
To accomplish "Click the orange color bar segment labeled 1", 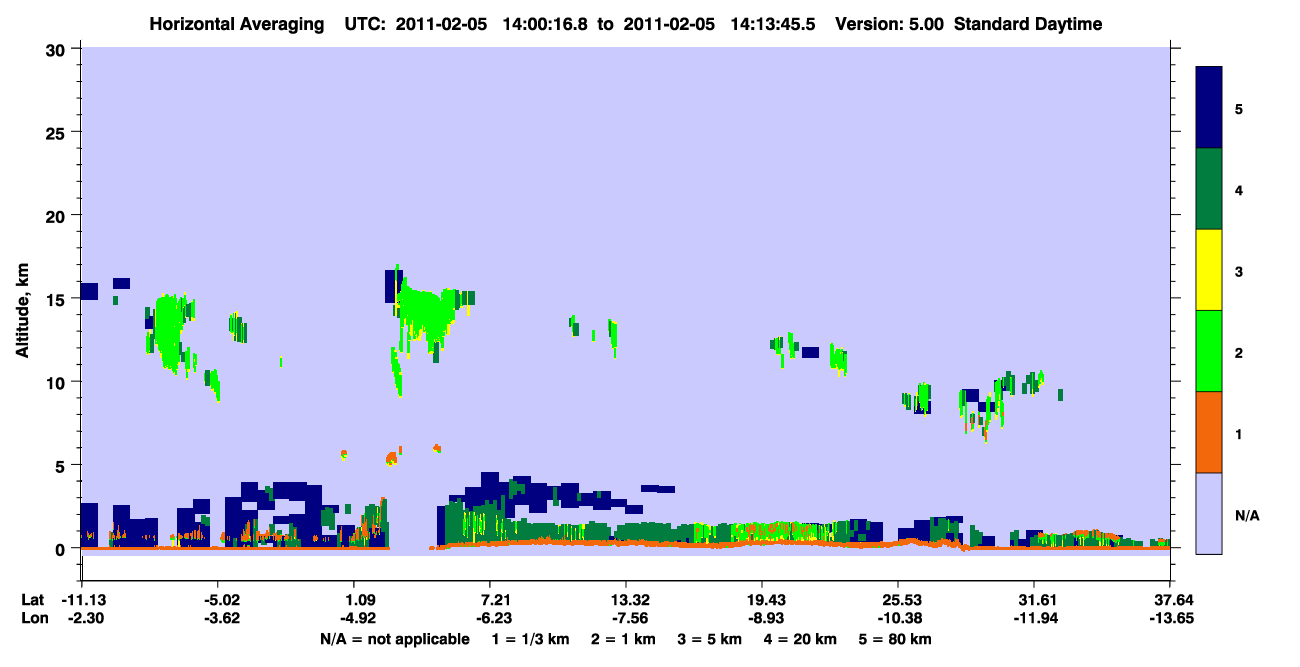I will pos(1209,432).
